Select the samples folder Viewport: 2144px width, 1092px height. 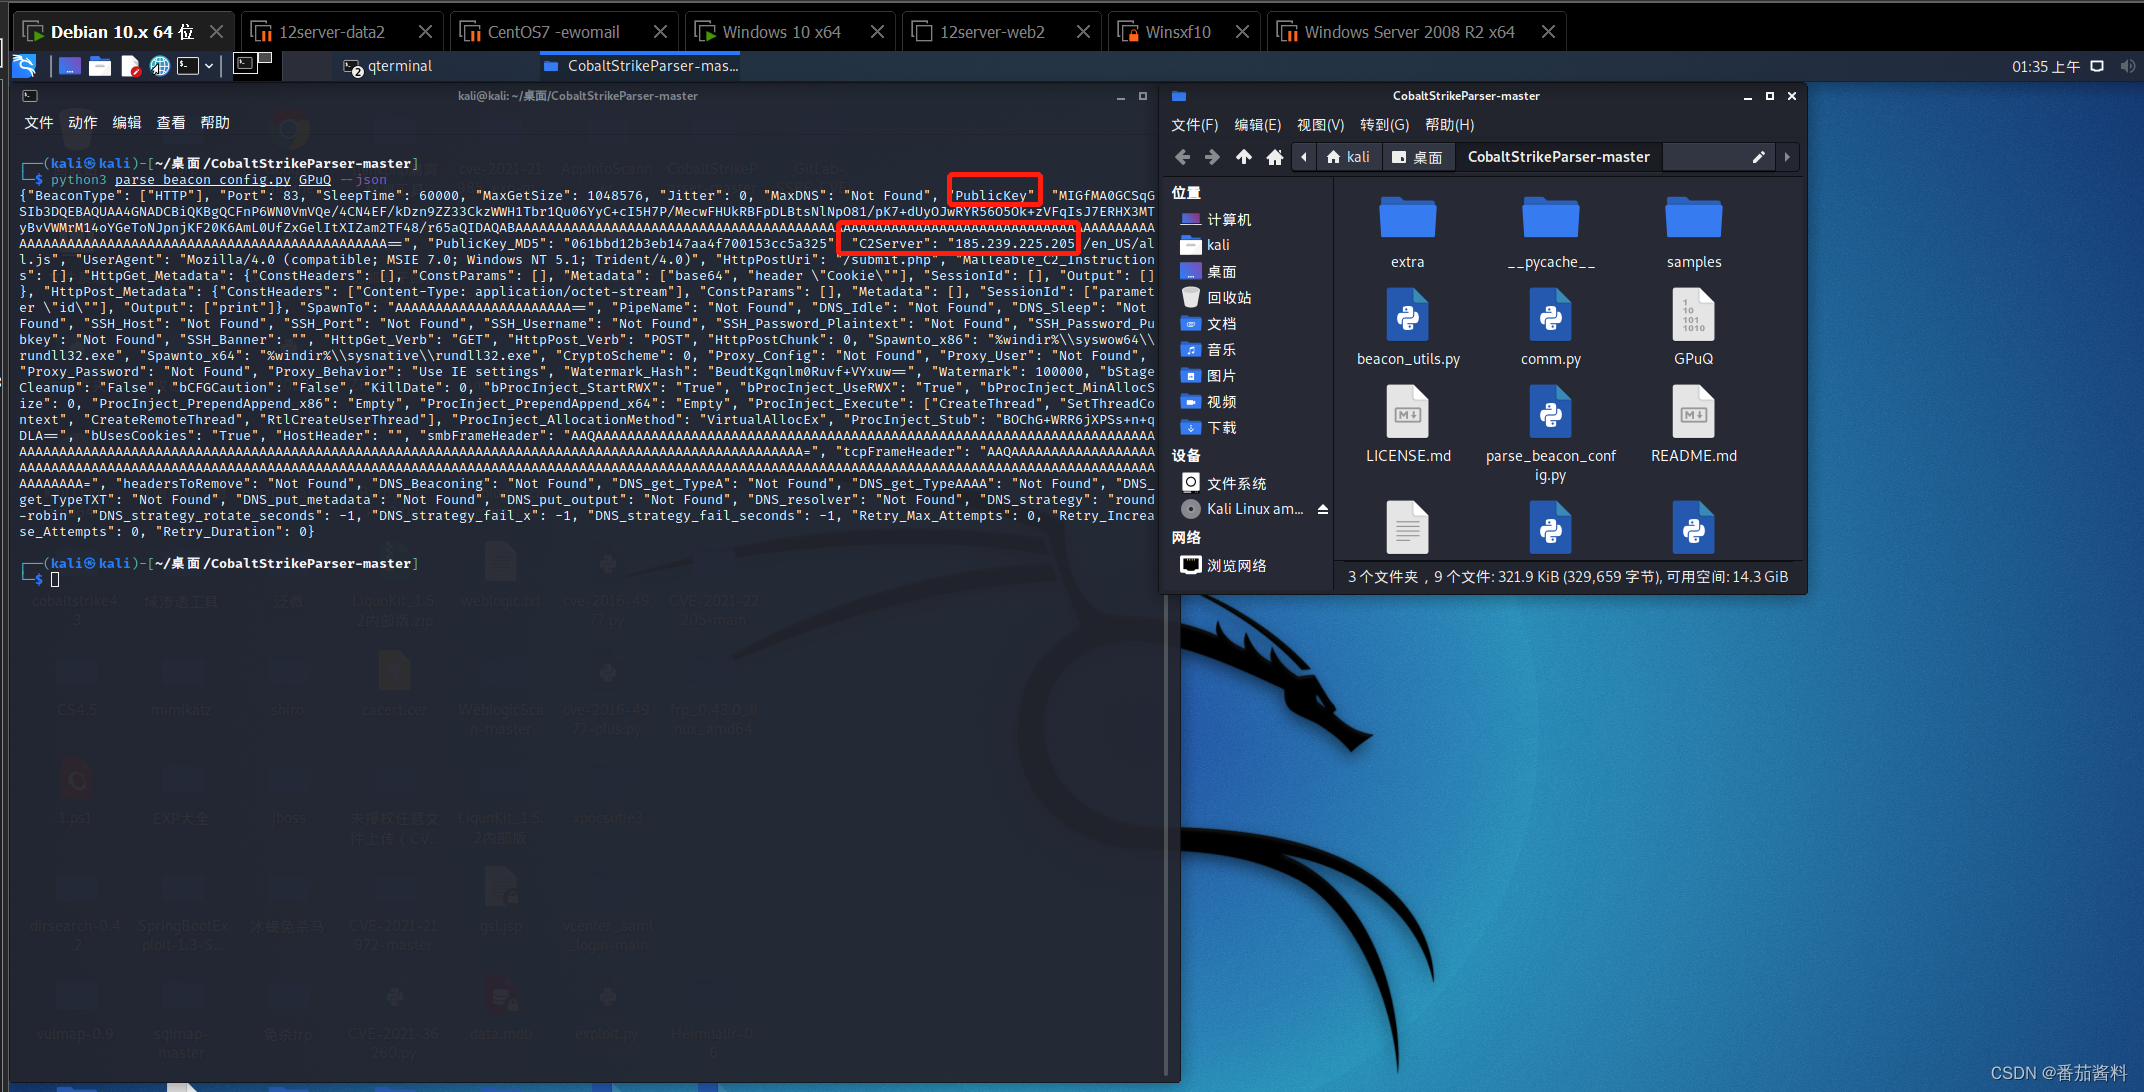click(1694, 232)
